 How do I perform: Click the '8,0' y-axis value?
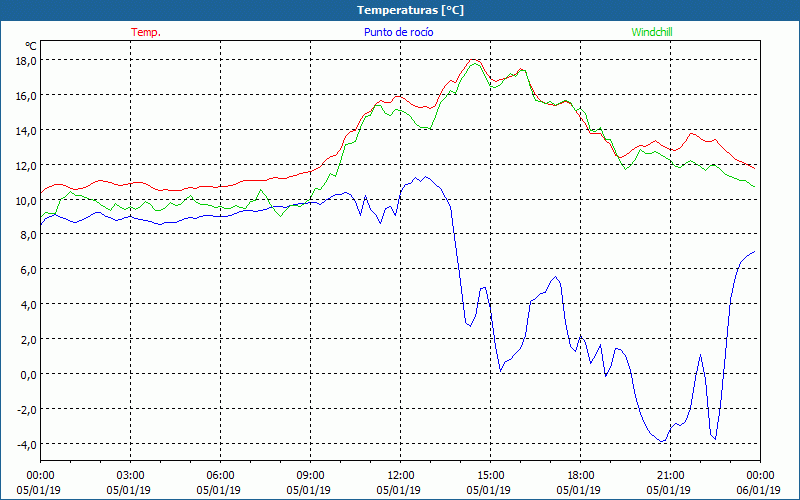[29, 235]
